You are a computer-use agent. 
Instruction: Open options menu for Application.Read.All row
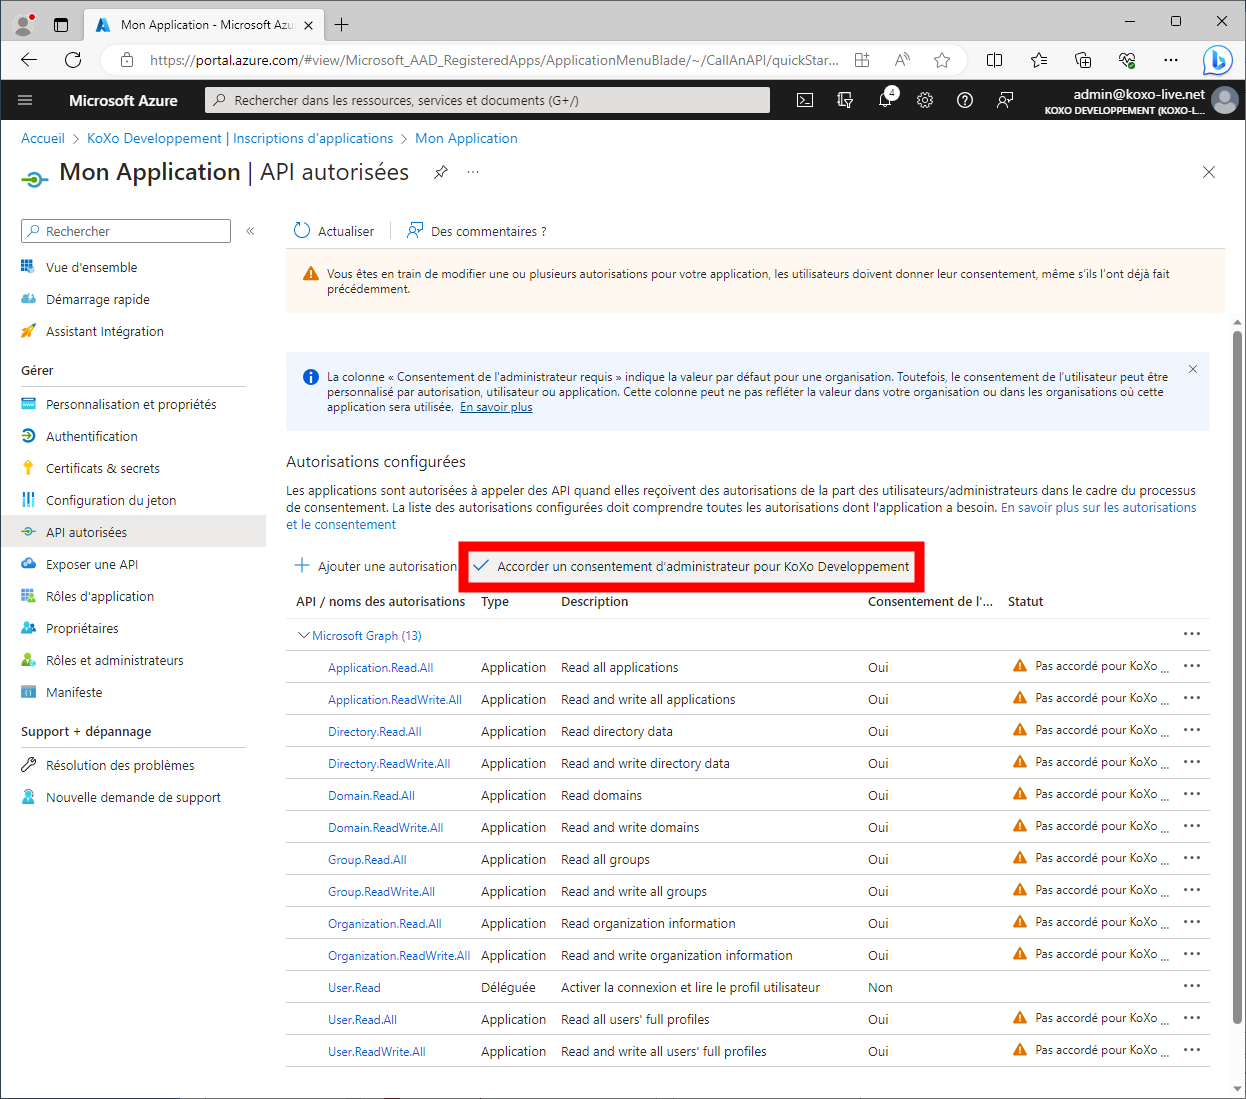point(1192,666)
